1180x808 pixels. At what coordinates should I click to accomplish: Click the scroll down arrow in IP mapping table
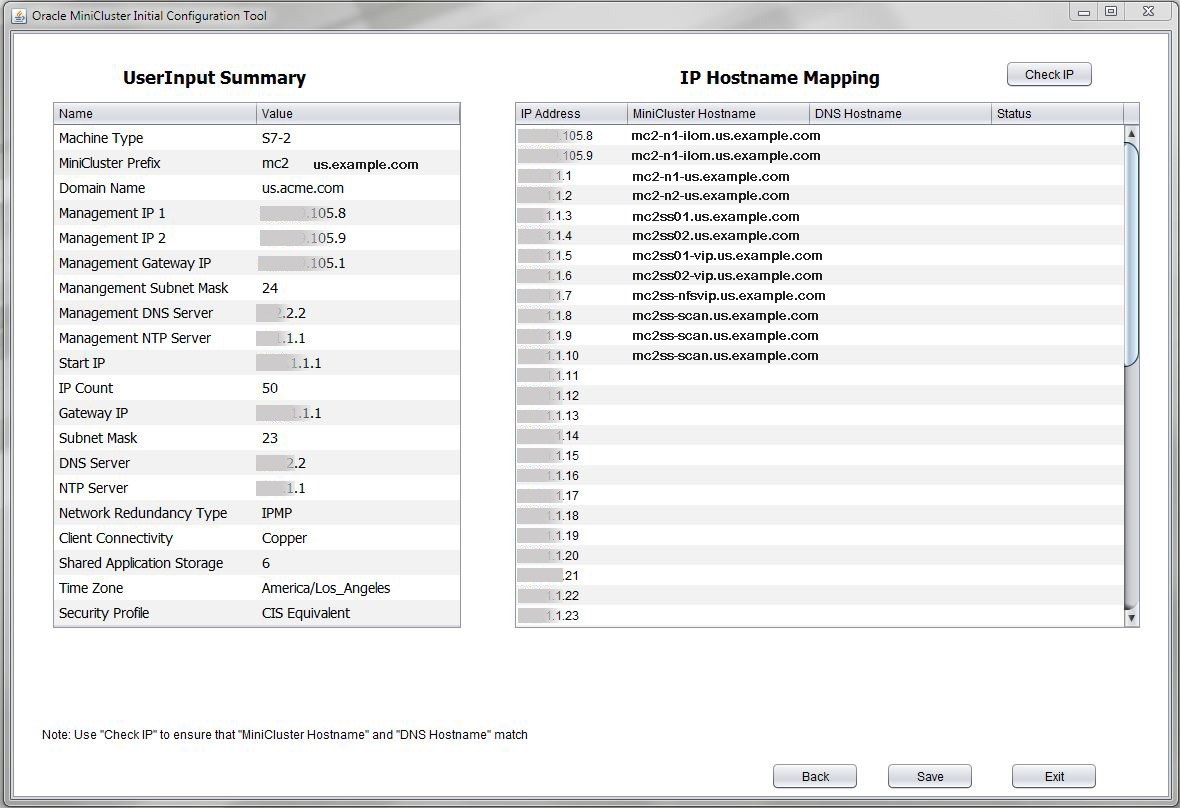pyautogui.click(x=1131, y=618)
